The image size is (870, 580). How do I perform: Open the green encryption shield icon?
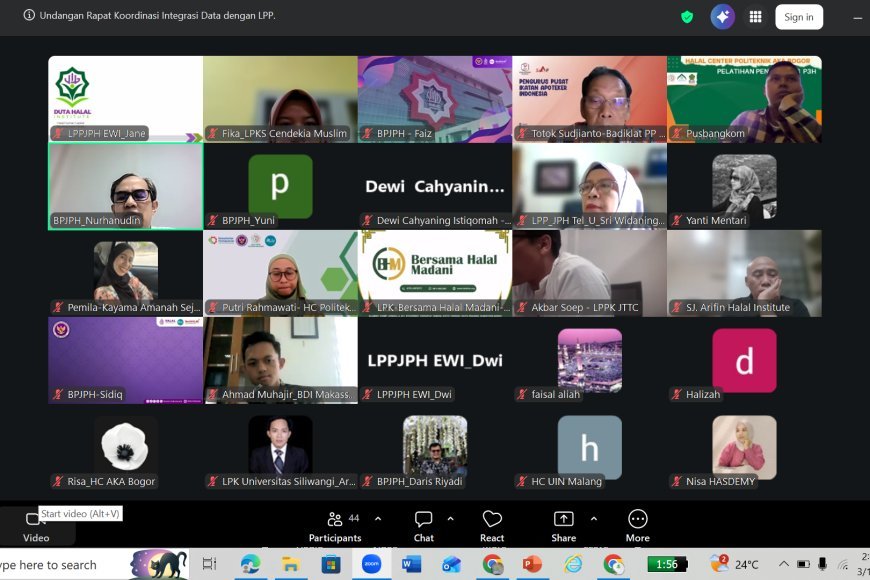[x=687, y=17]
